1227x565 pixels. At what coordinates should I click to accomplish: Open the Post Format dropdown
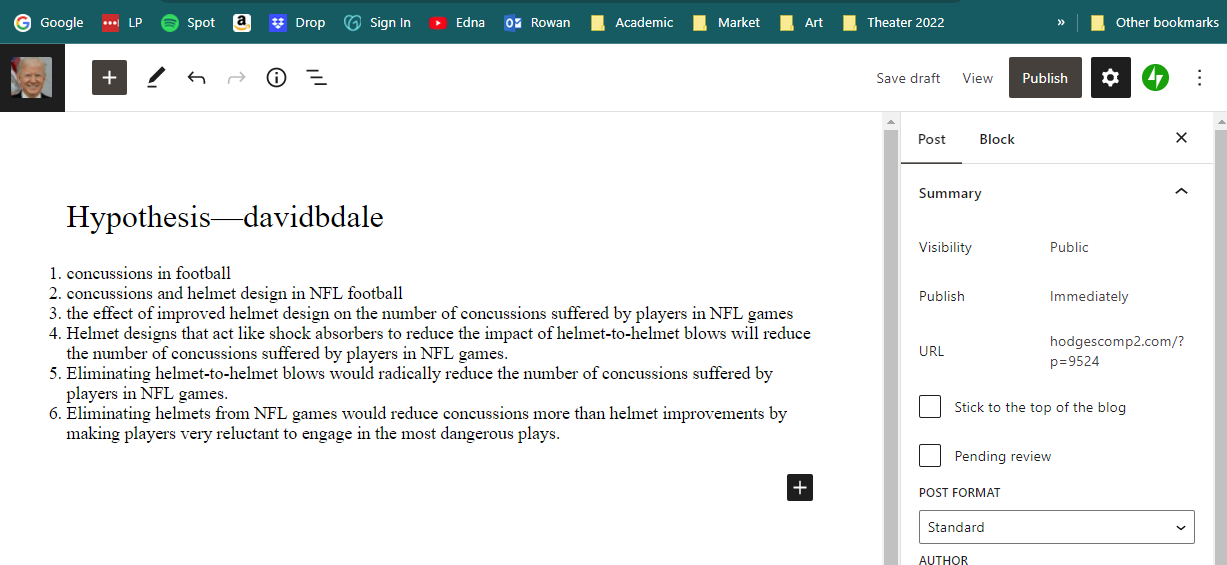[x=1056, y=527]
